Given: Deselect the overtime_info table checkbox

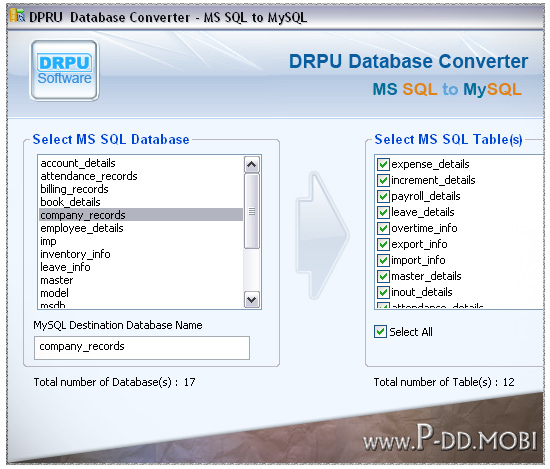Looking at the screenshot, I should (x=383, y=228).
